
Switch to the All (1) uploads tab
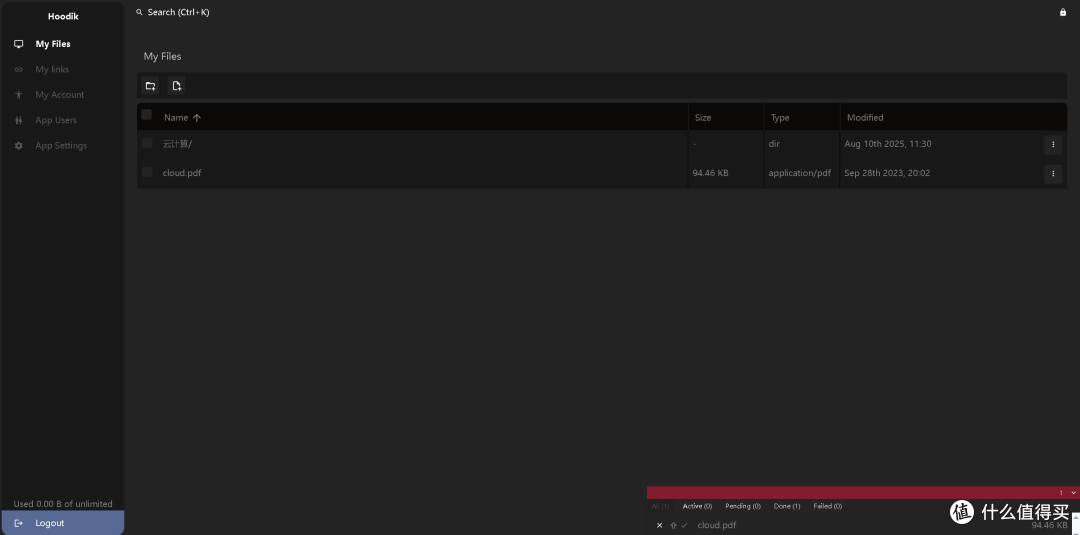click(660, 506)
